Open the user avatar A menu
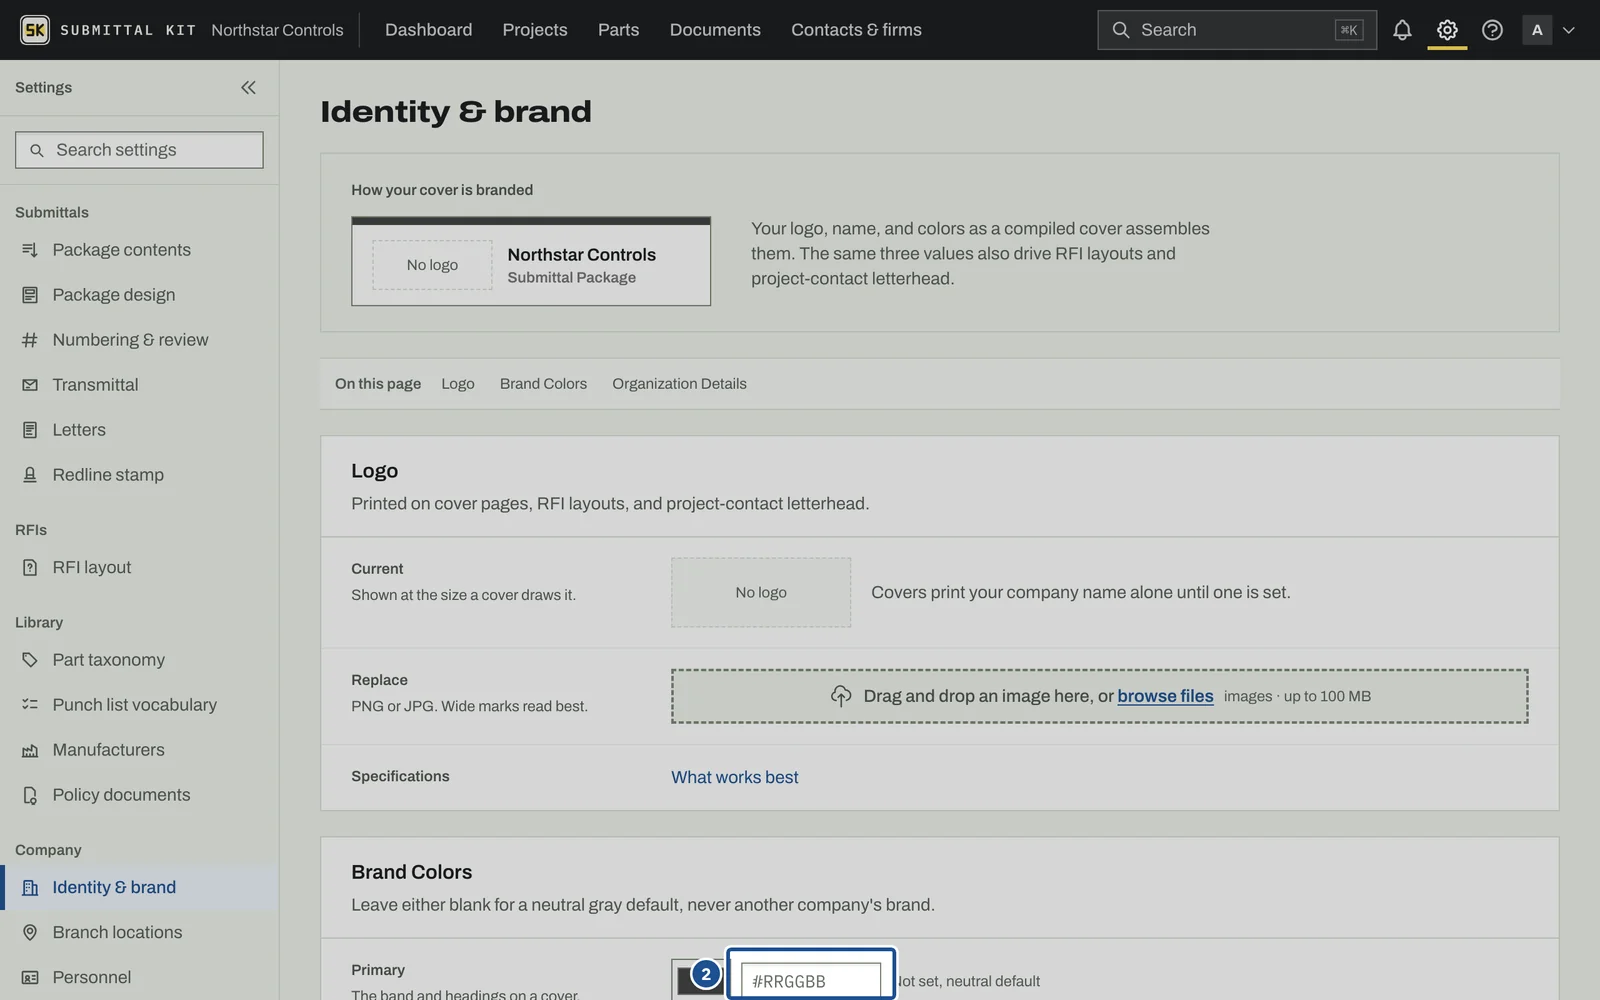This screenshot has height=1000, width=1600. point(1537,30)
